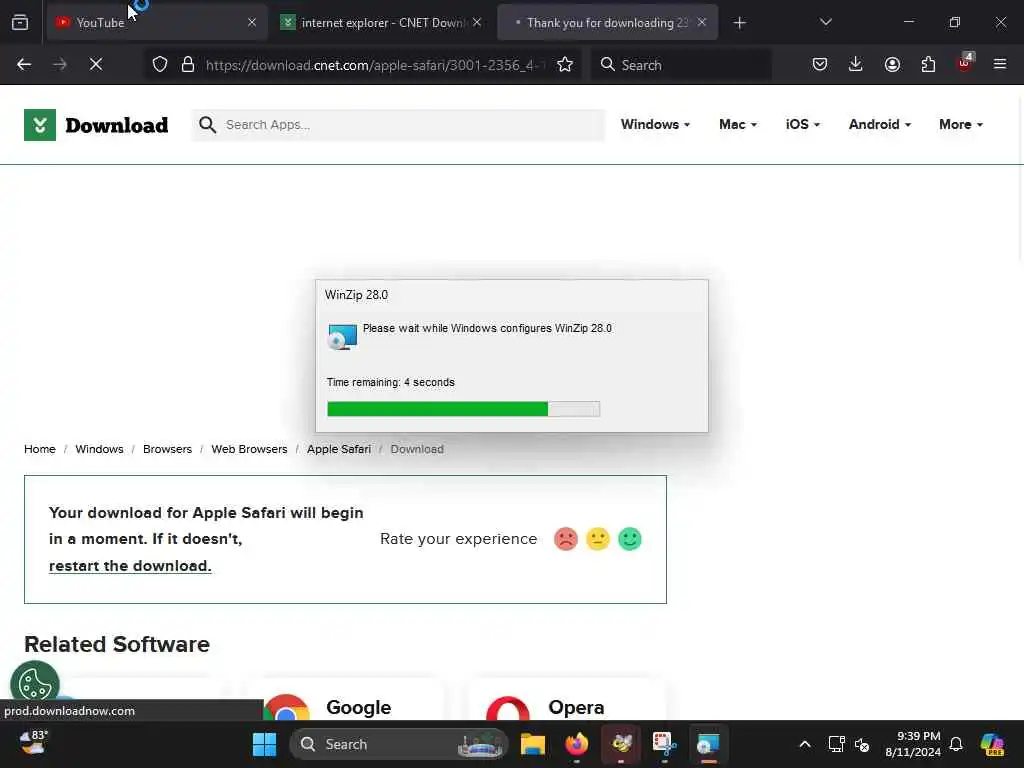Open the bee icon app on taskbar
Image resolution: width=1024 pixels, height=768 pixels.
620,744
